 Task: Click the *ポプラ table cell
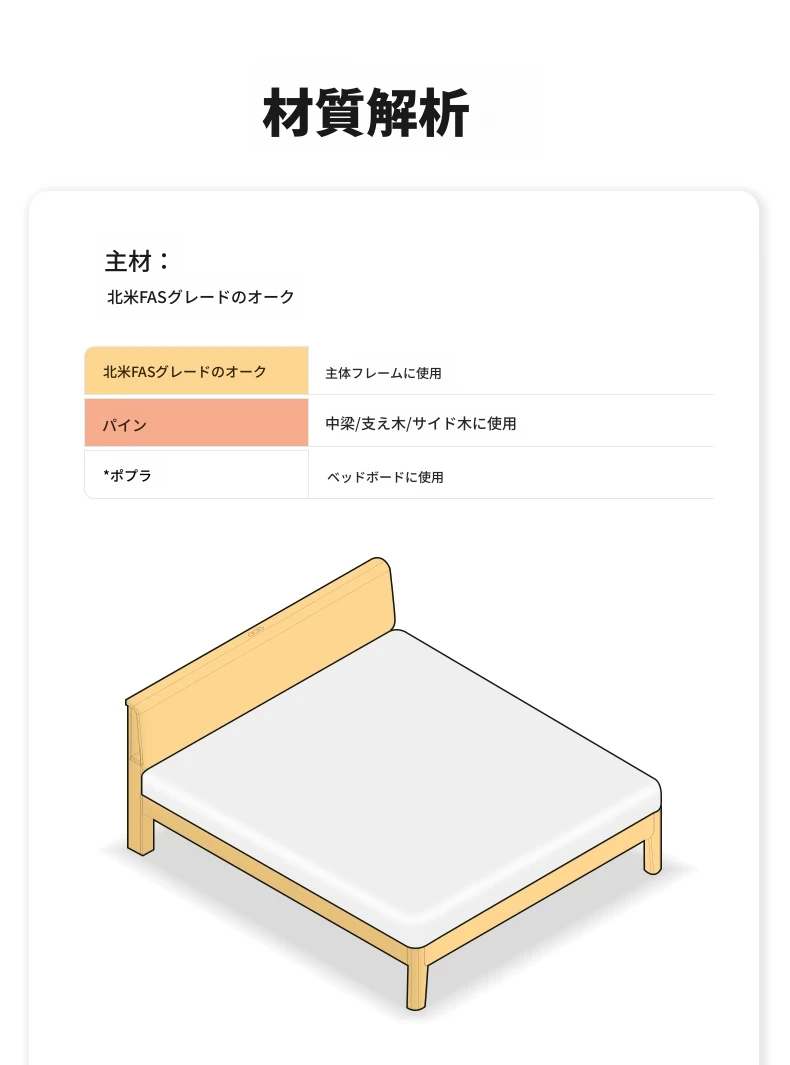[x=196, y=474]
